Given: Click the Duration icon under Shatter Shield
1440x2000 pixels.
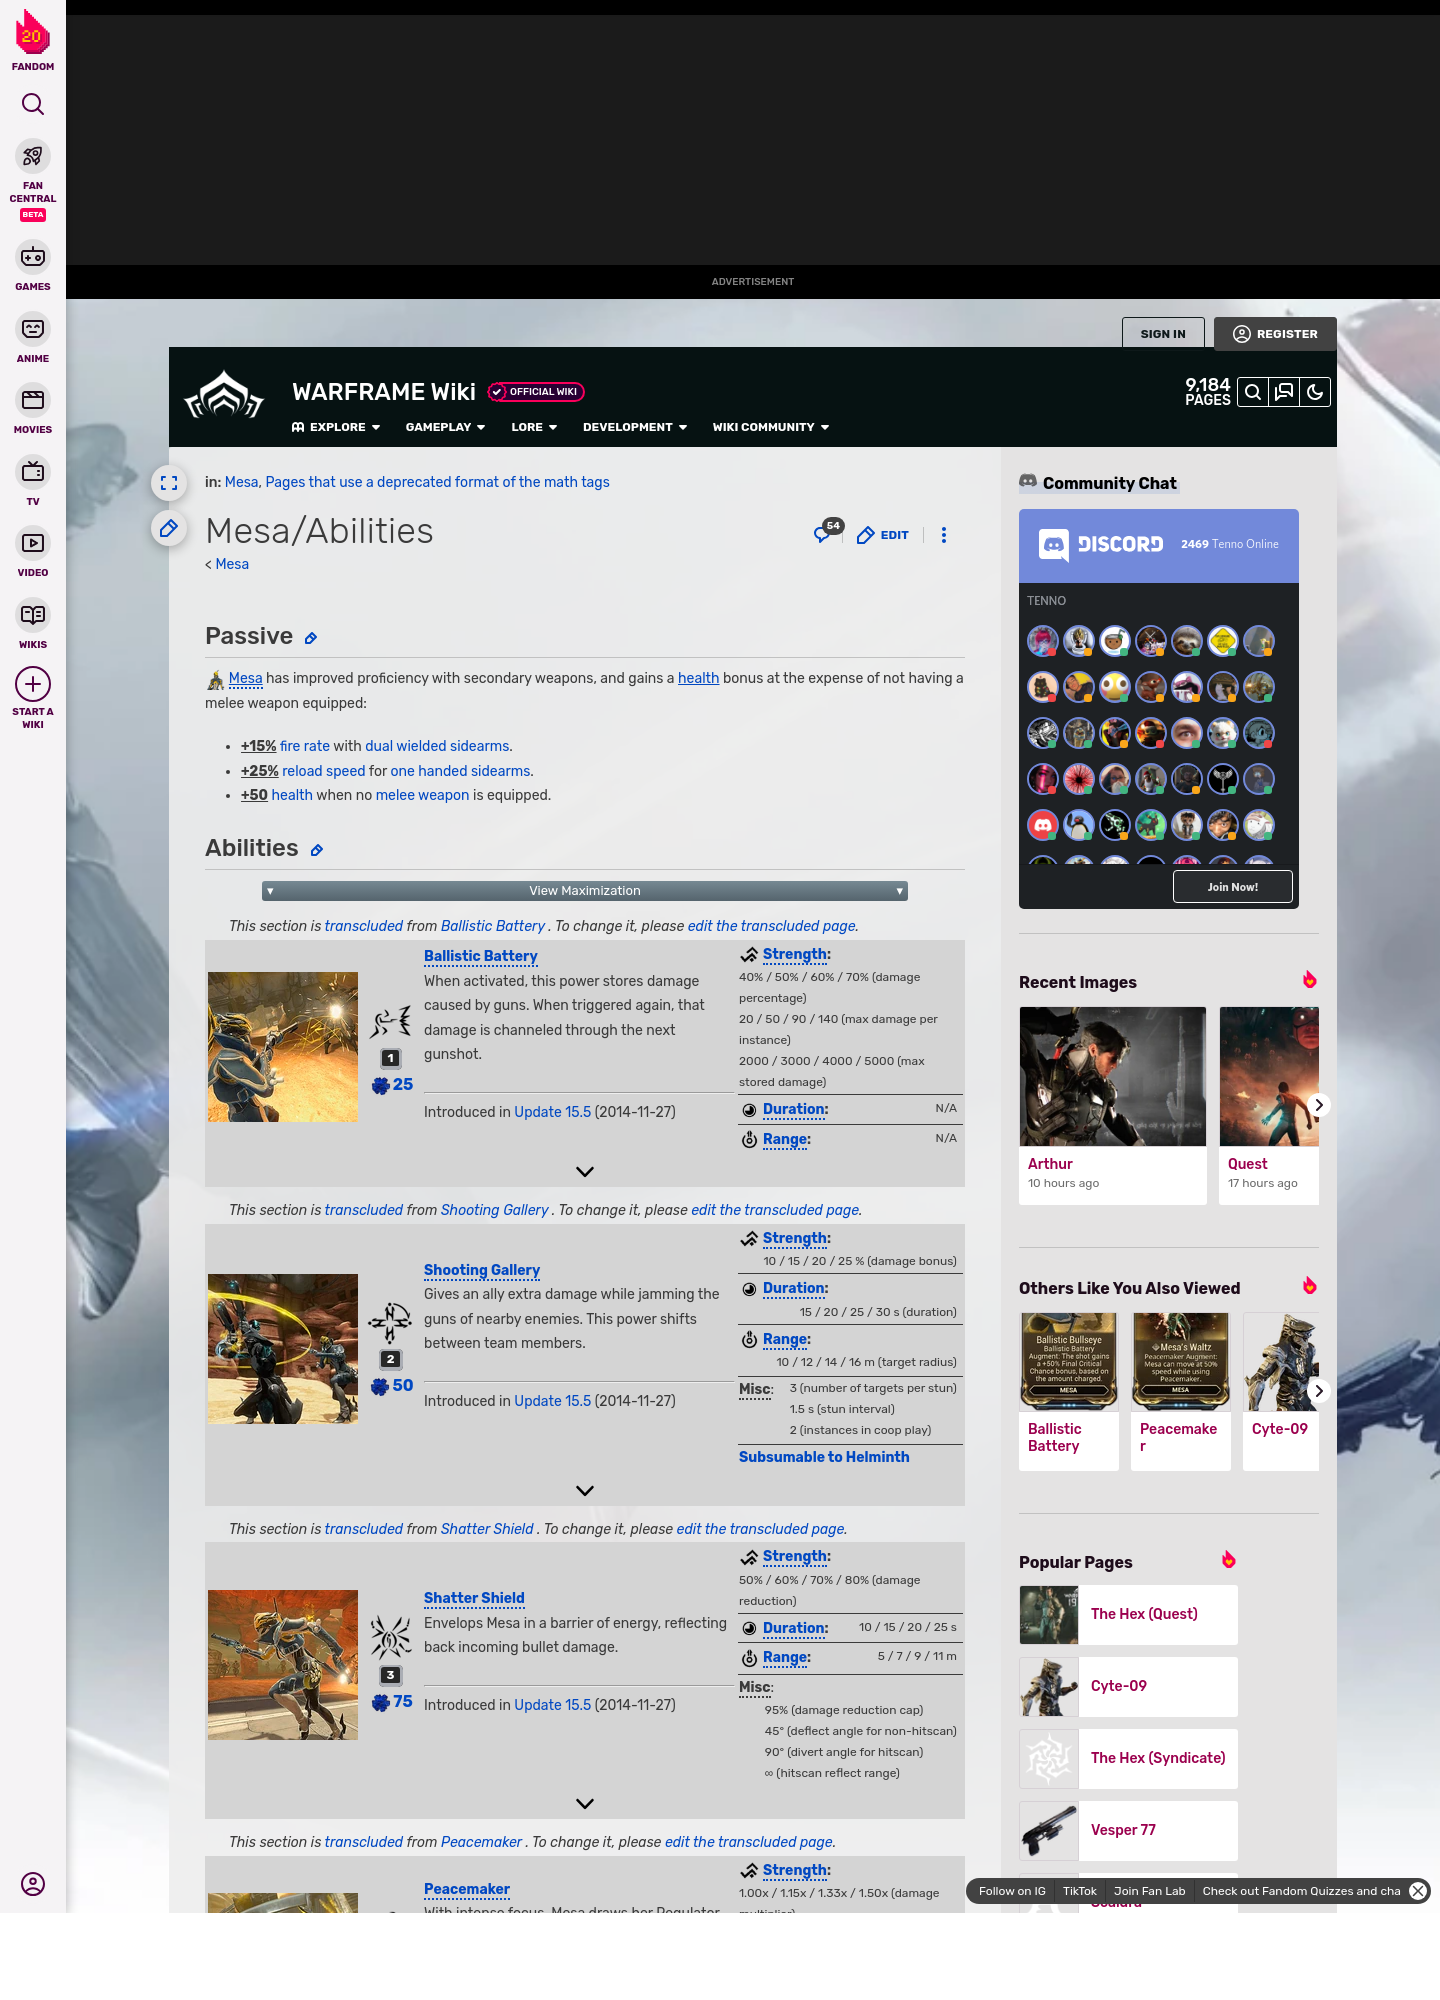Looking at the screenshot, I should coord(749,1629).
